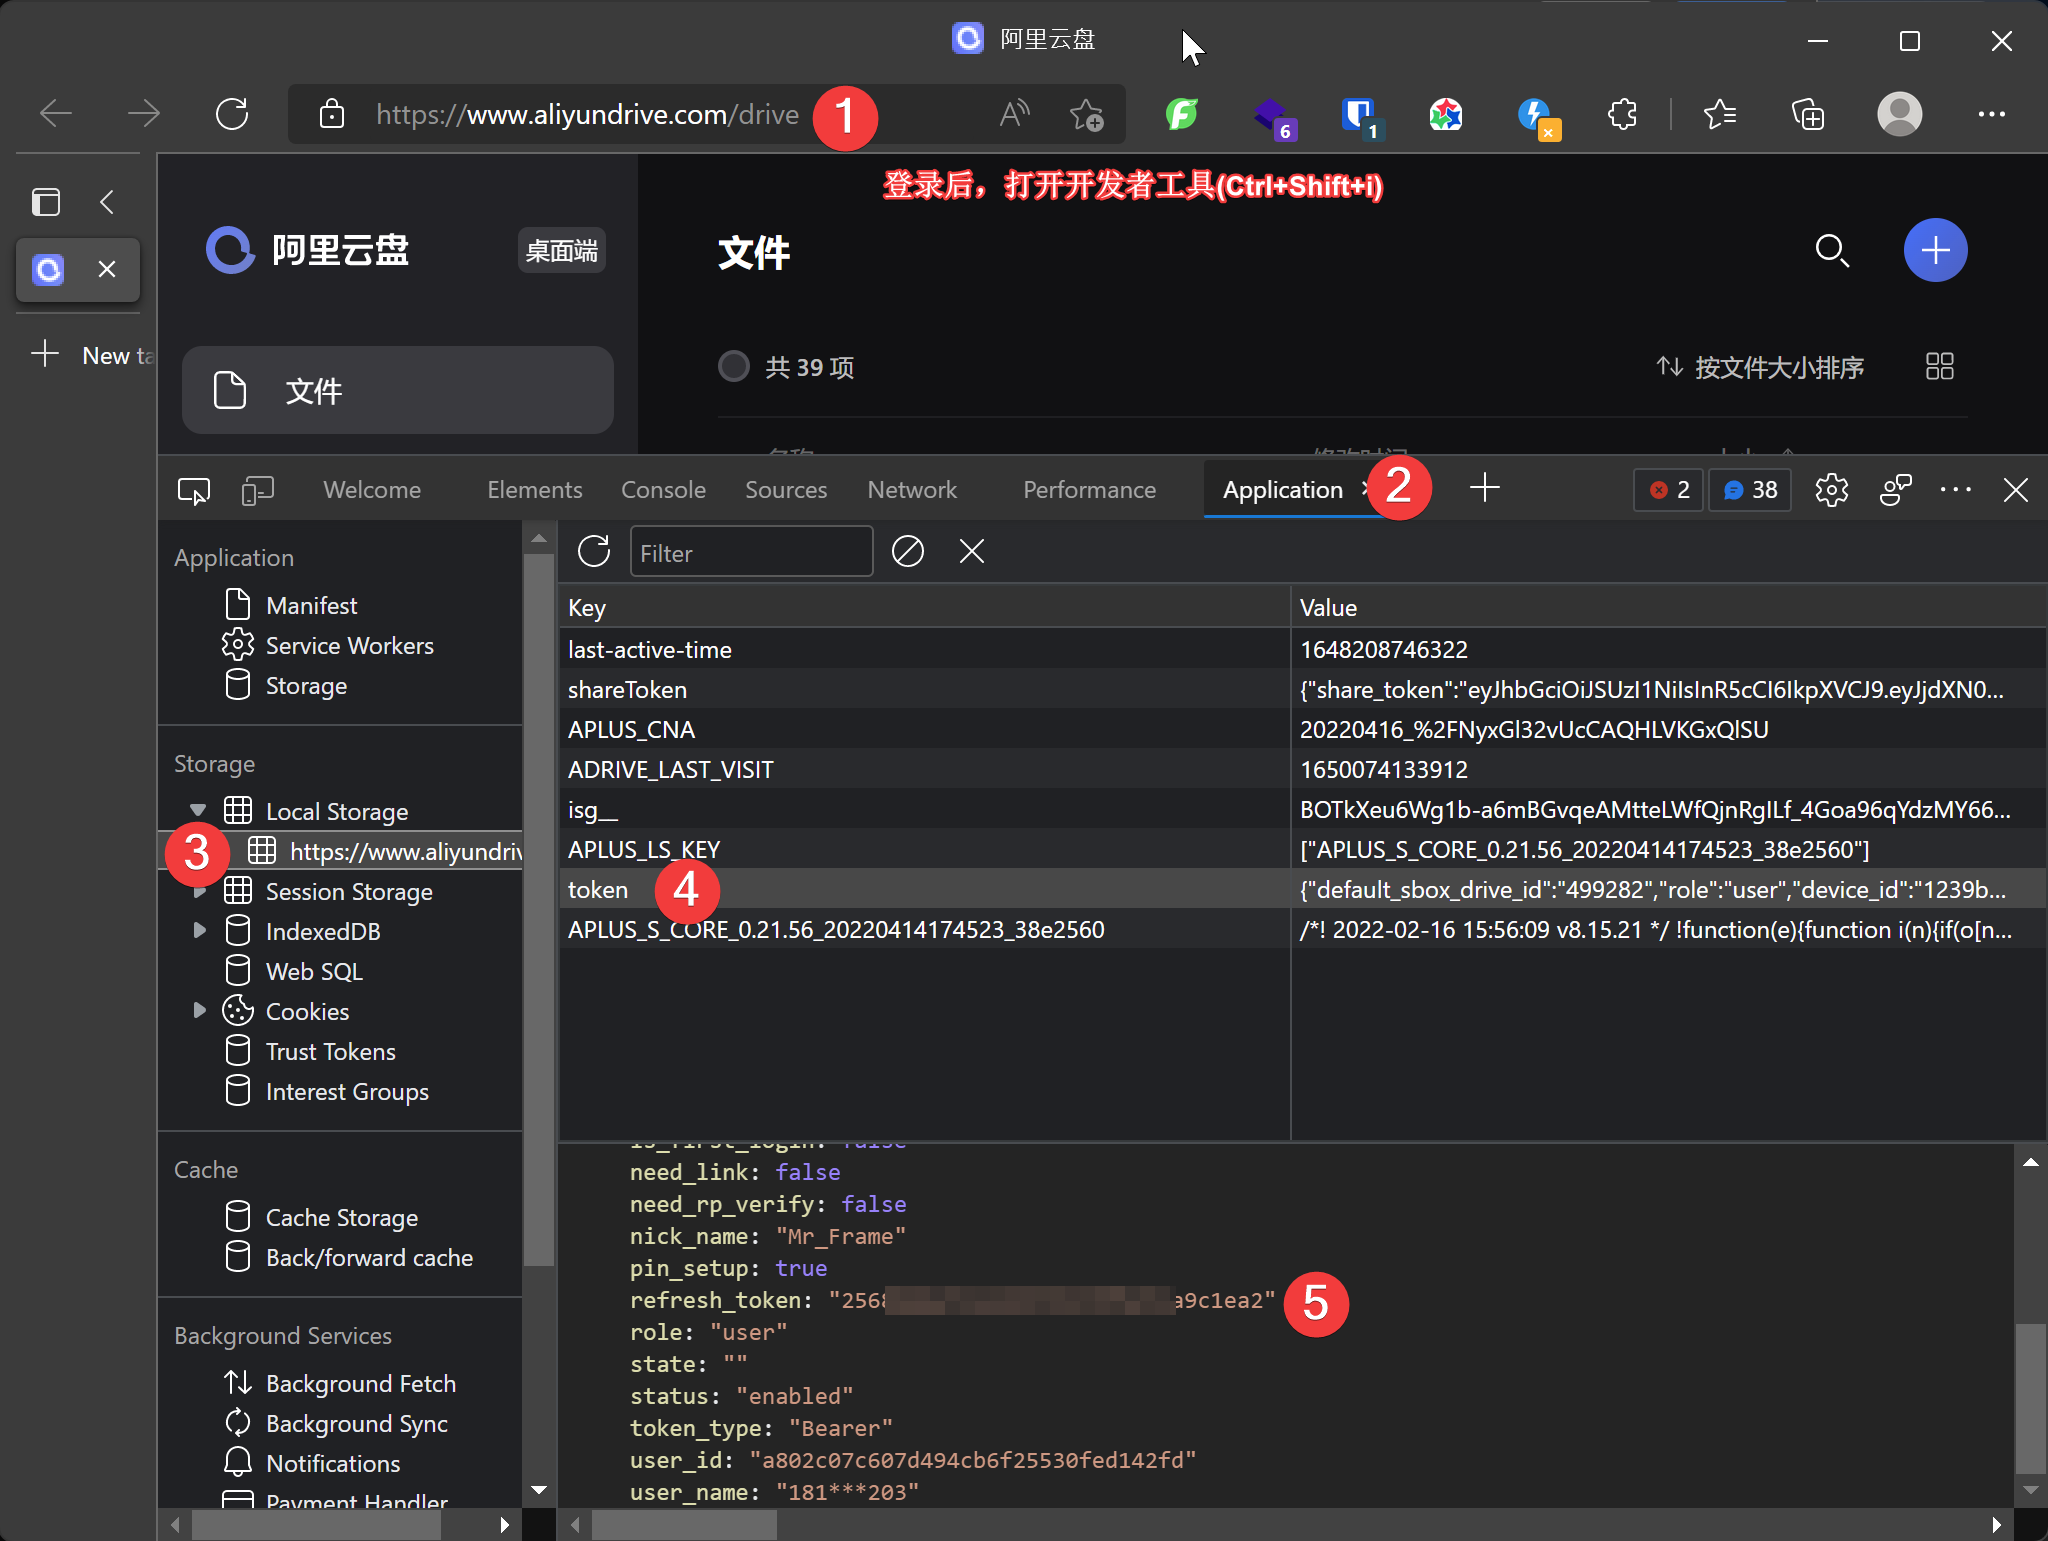Click the bottom horizontal scrollbar thumb
Image resolution: width=2048 pixels, height=1541 pixels.
(x=683, y=1525)
